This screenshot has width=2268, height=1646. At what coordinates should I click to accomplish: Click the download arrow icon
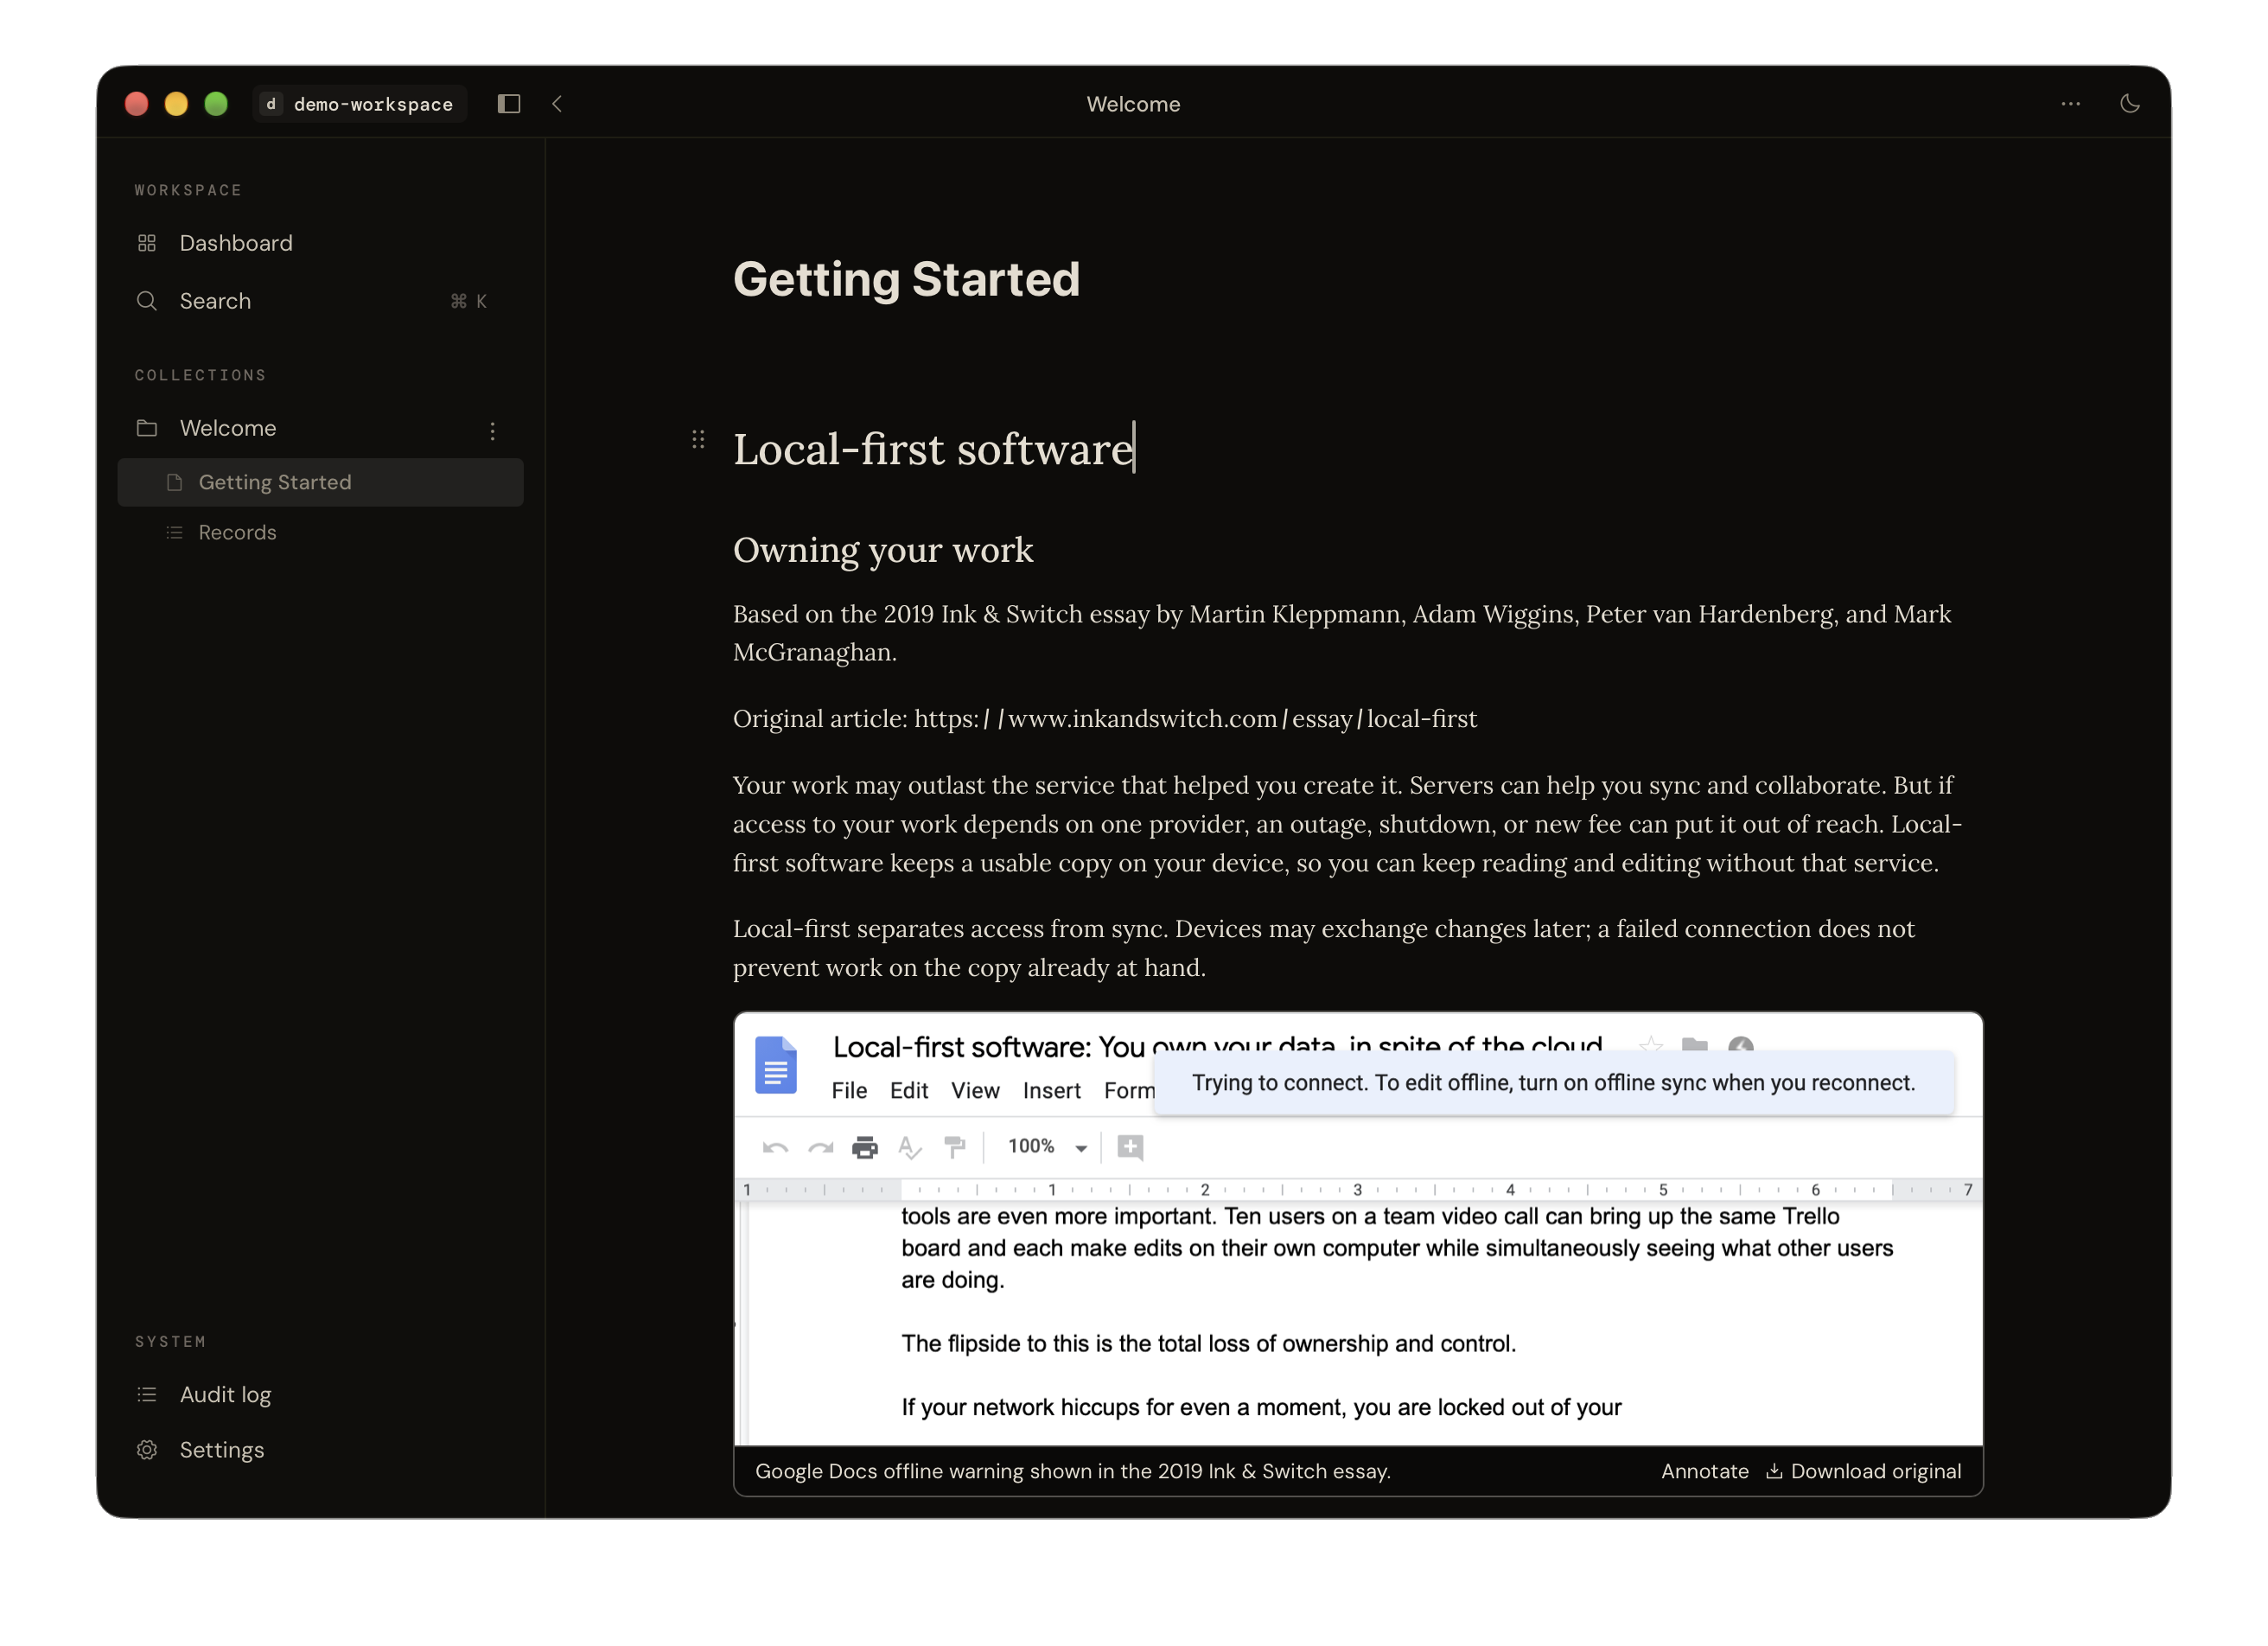(1774, 1471)
